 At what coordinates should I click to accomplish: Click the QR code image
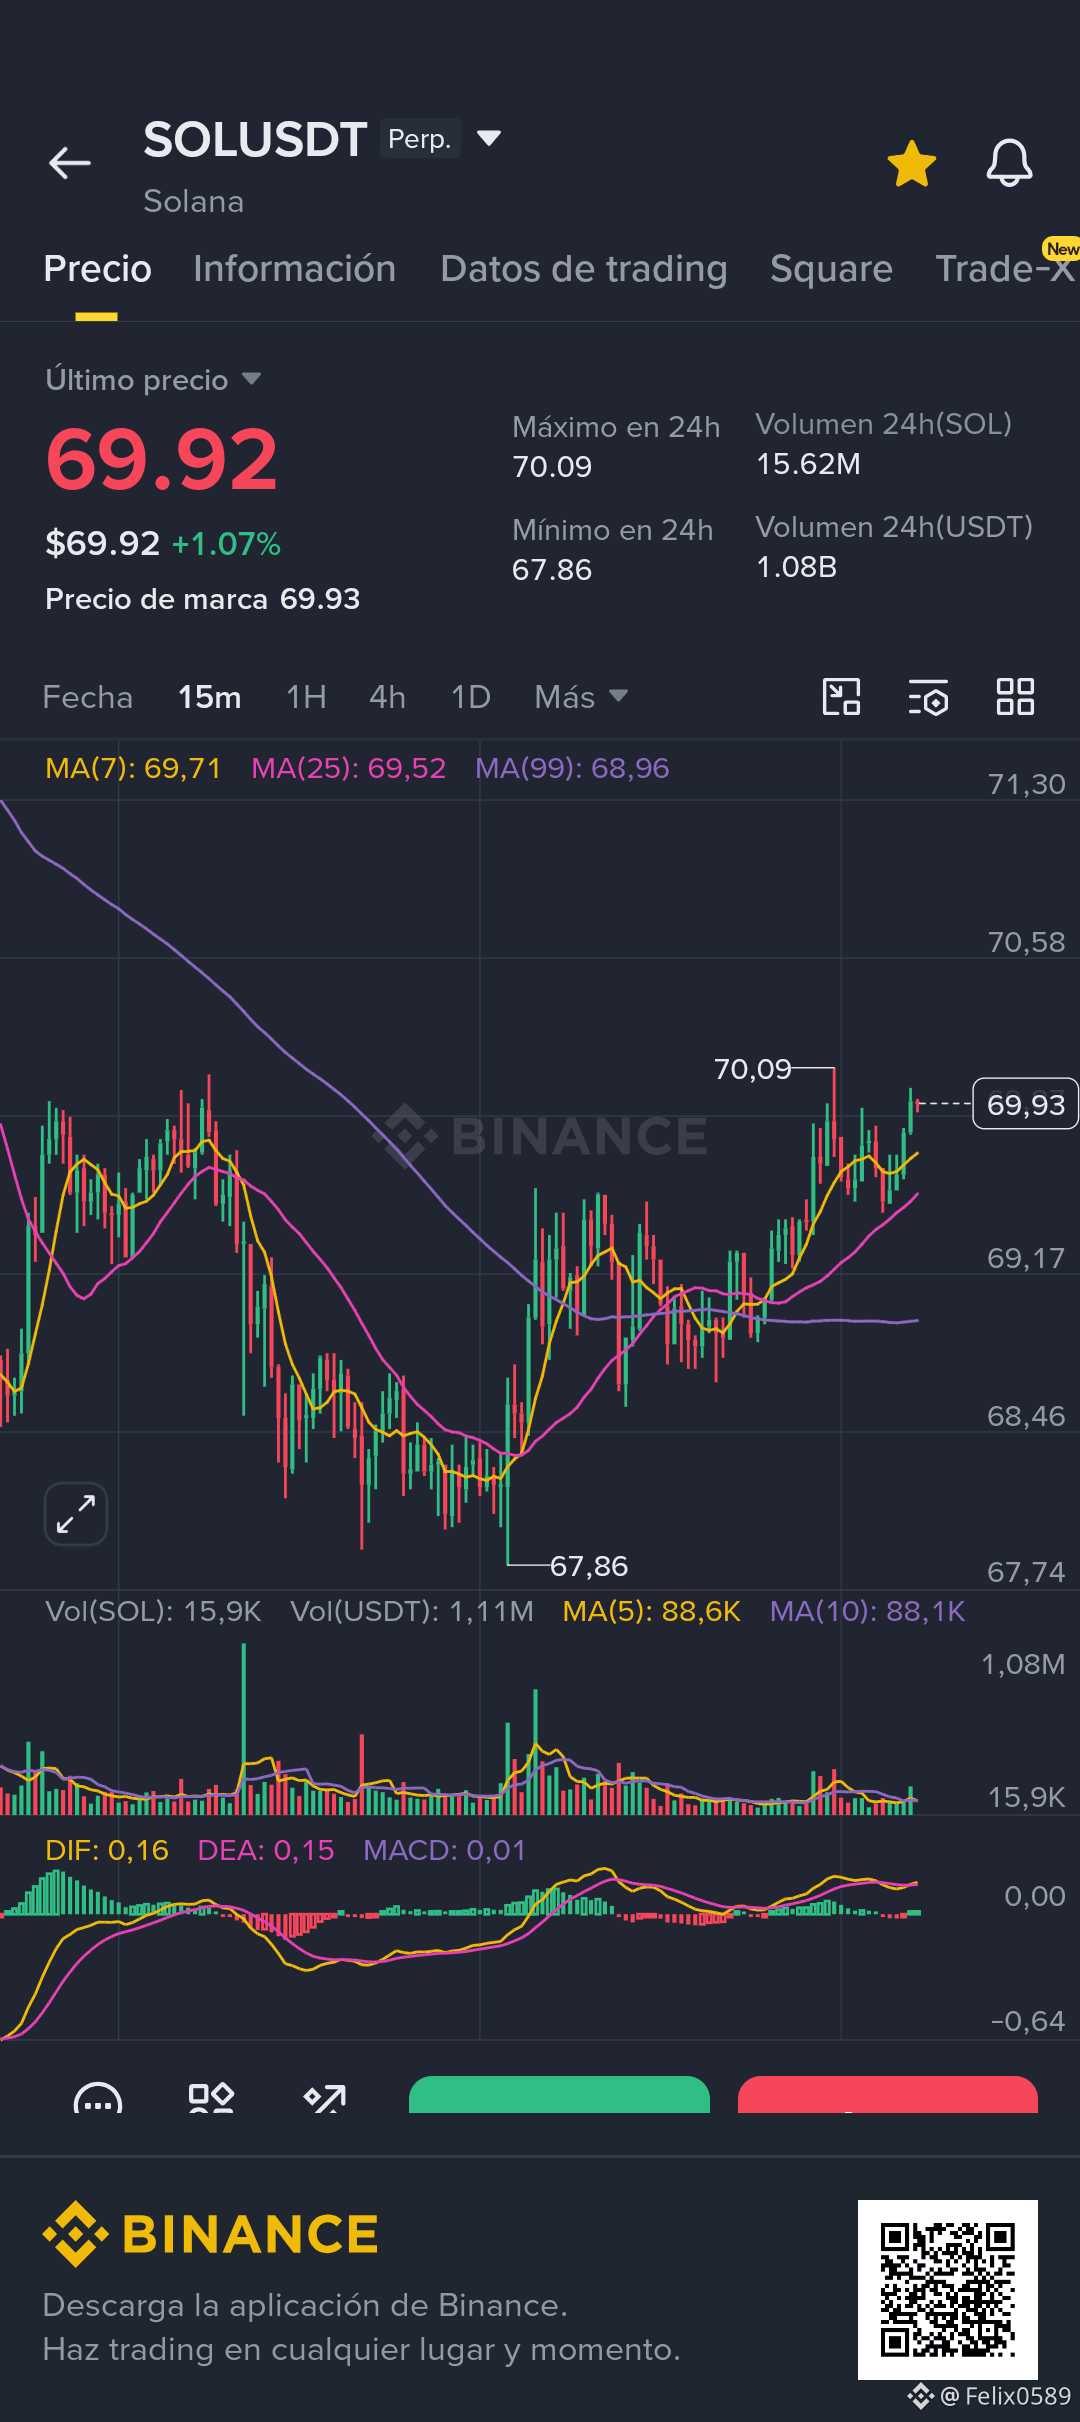coord(948,2290)
